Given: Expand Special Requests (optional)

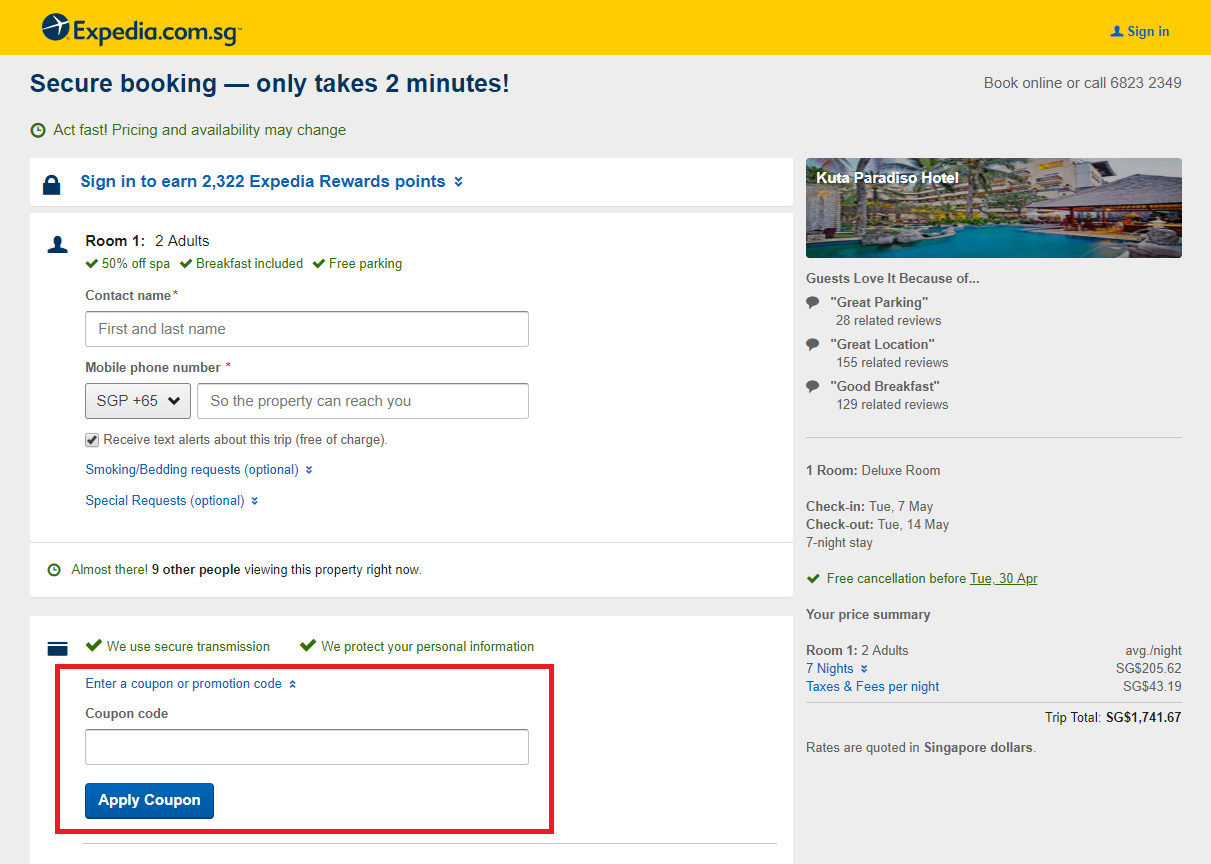Looking at the screenshot, I should (x=172, y=501).
